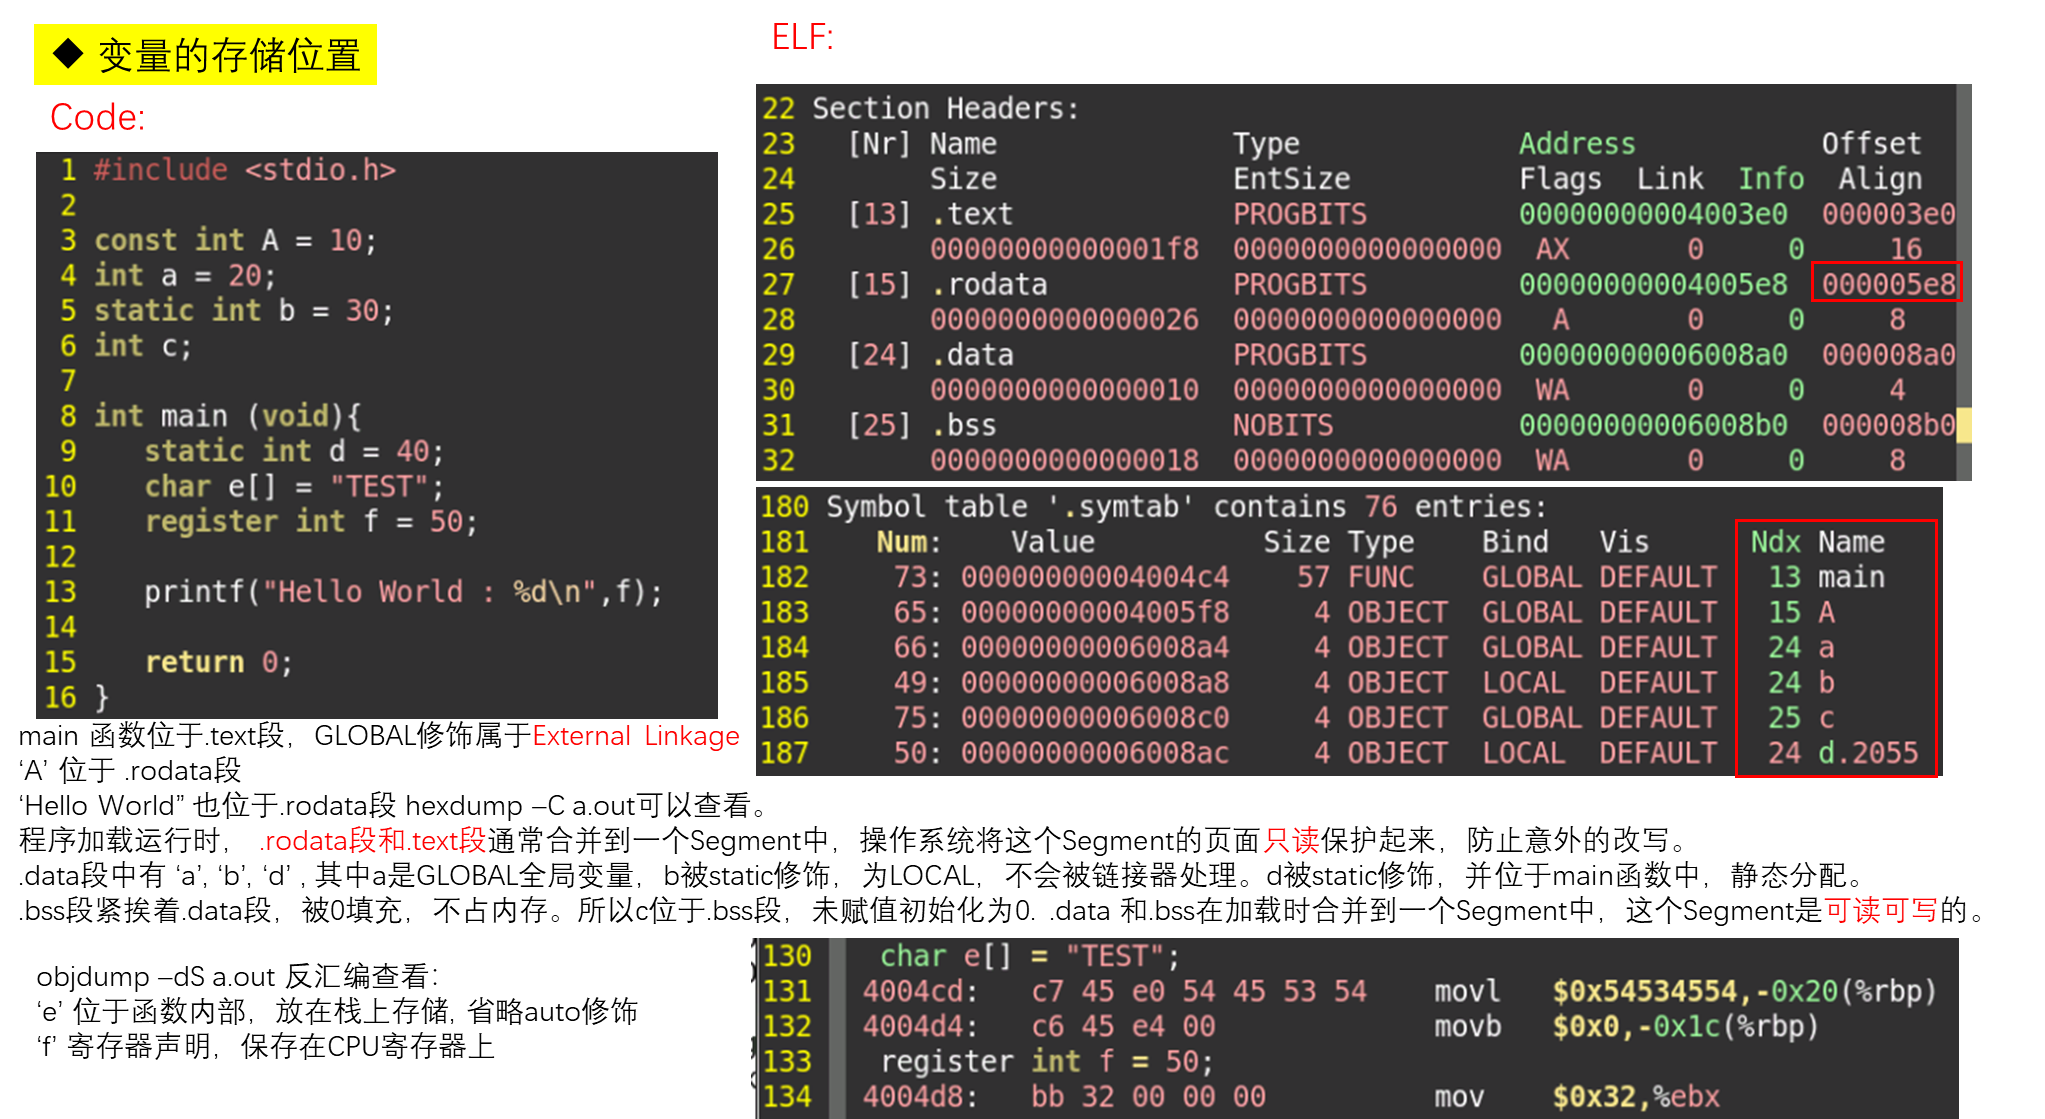Screen dimensions: 2045x1119
Task: Click the '$0x32,%ebx' operand
Action: [1636, 1097]
